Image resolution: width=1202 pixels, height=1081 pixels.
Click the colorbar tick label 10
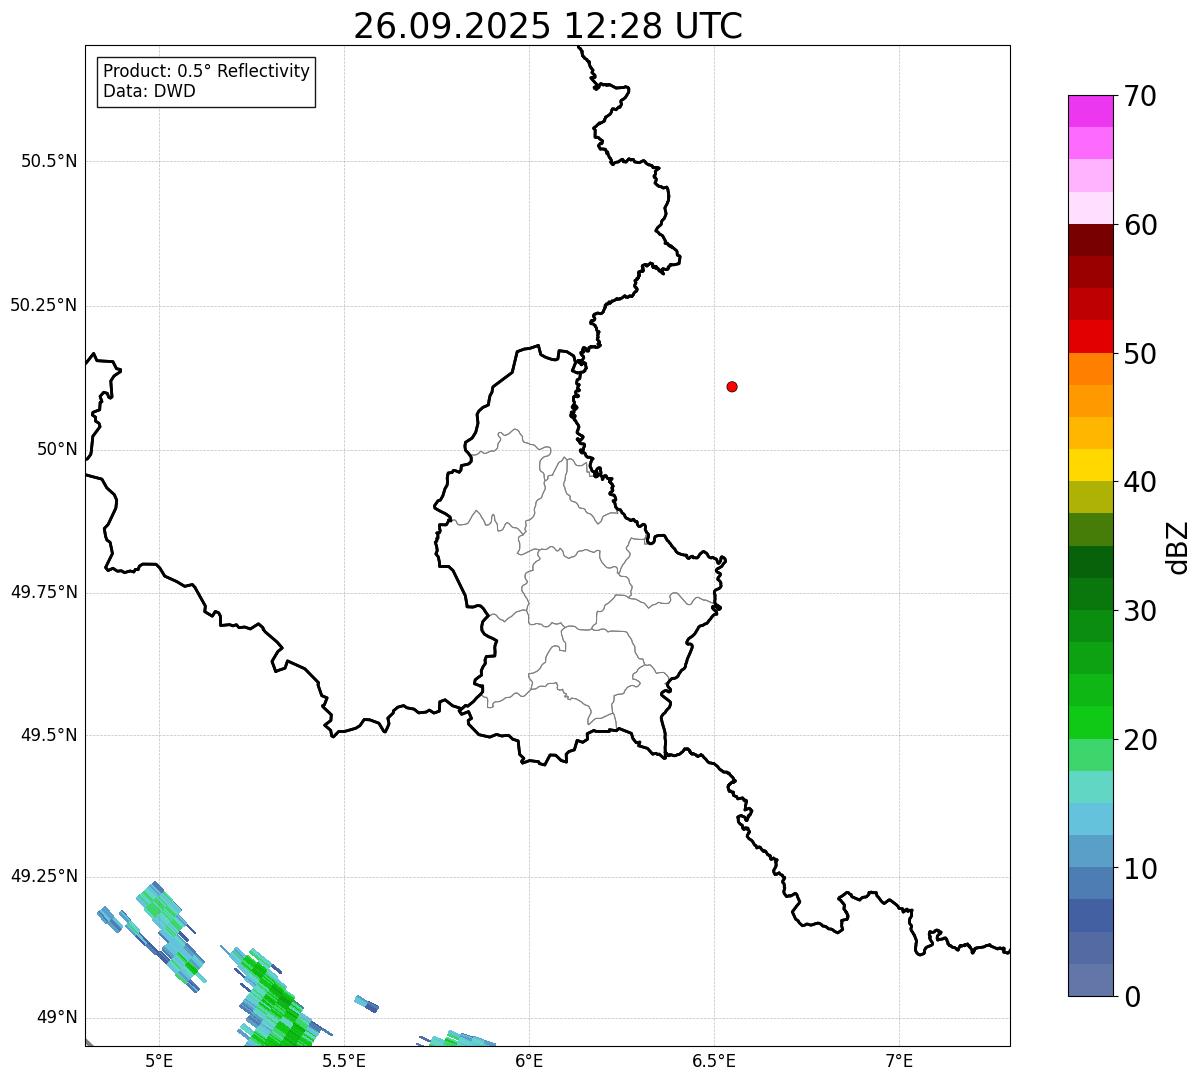tap(1140, 869)
